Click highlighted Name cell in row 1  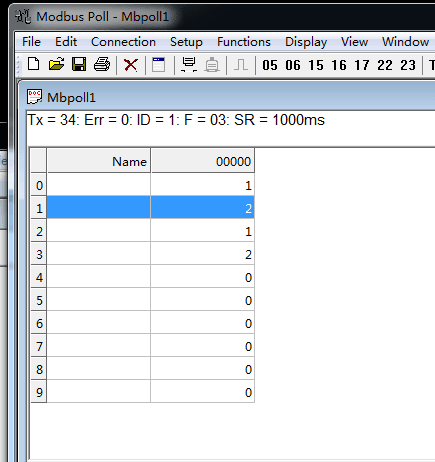pyautogui.click(x=99, y=208)
